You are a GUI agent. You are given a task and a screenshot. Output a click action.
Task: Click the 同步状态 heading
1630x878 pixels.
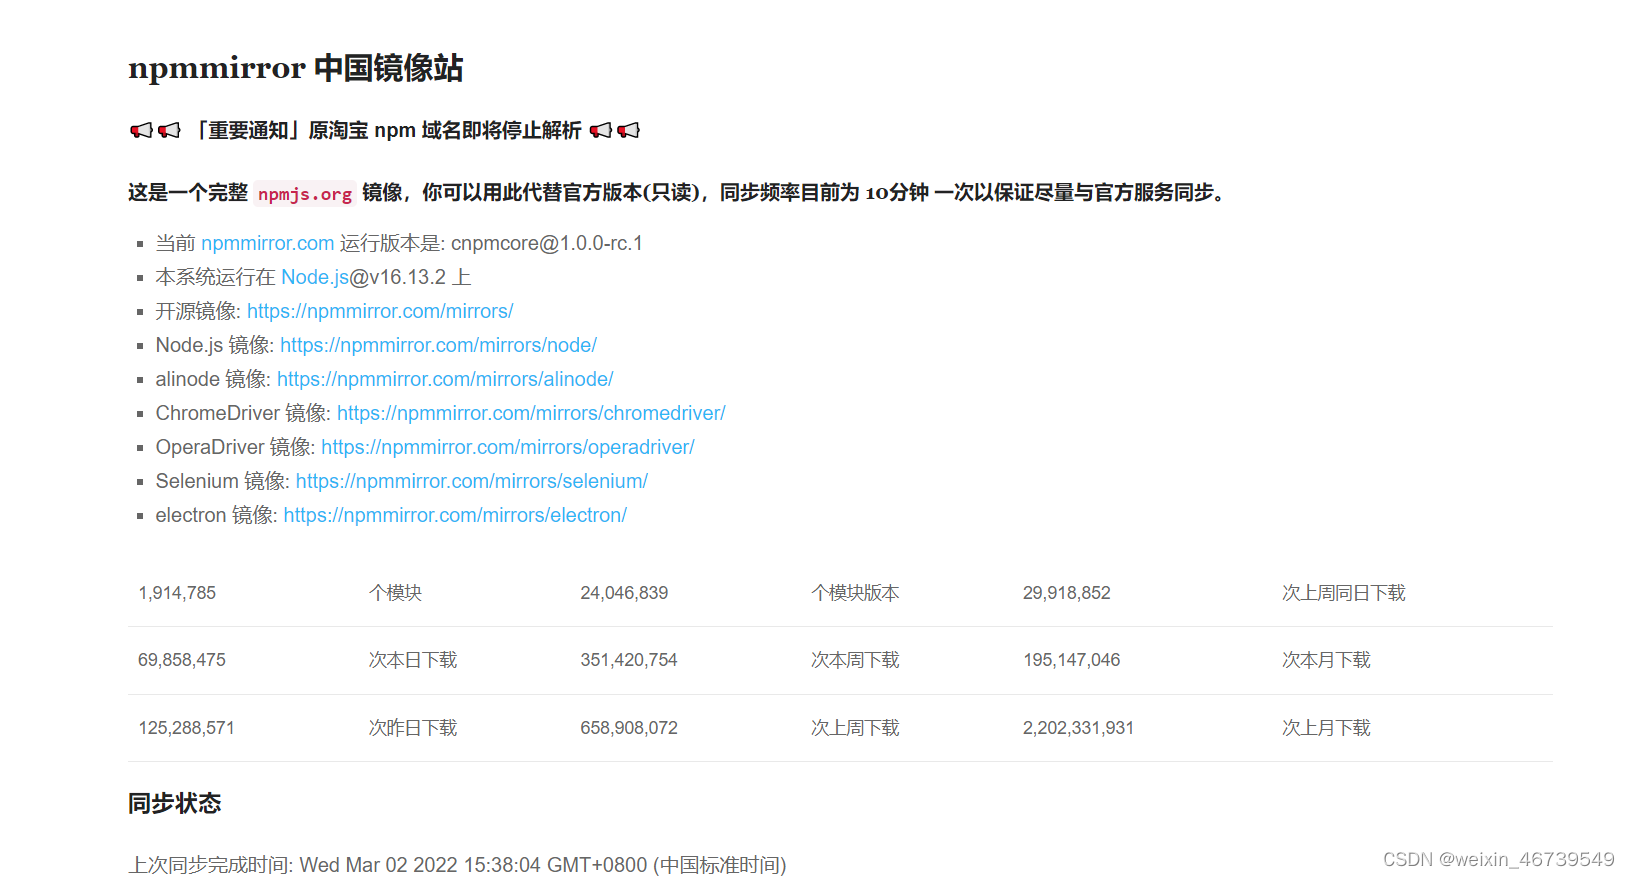(x=175, y=803)
